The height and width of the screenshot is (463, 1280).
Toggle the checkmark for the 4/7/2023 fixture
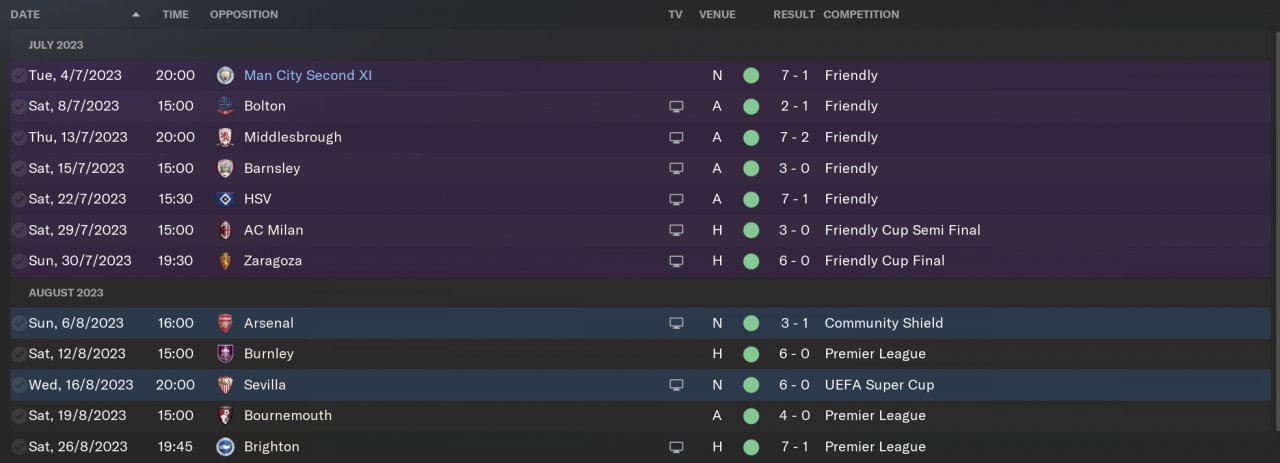[18, 75]
